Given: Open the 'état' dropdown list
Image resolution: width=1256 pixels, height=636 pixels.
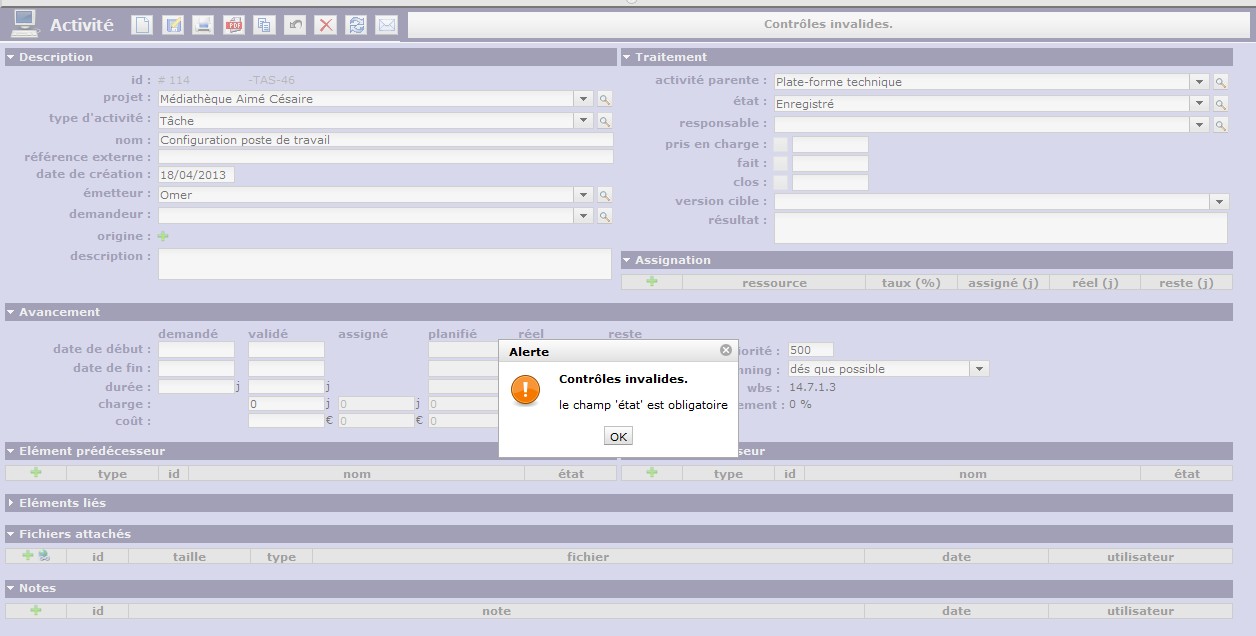Looking at the screenshot, I should [1199, 104].
